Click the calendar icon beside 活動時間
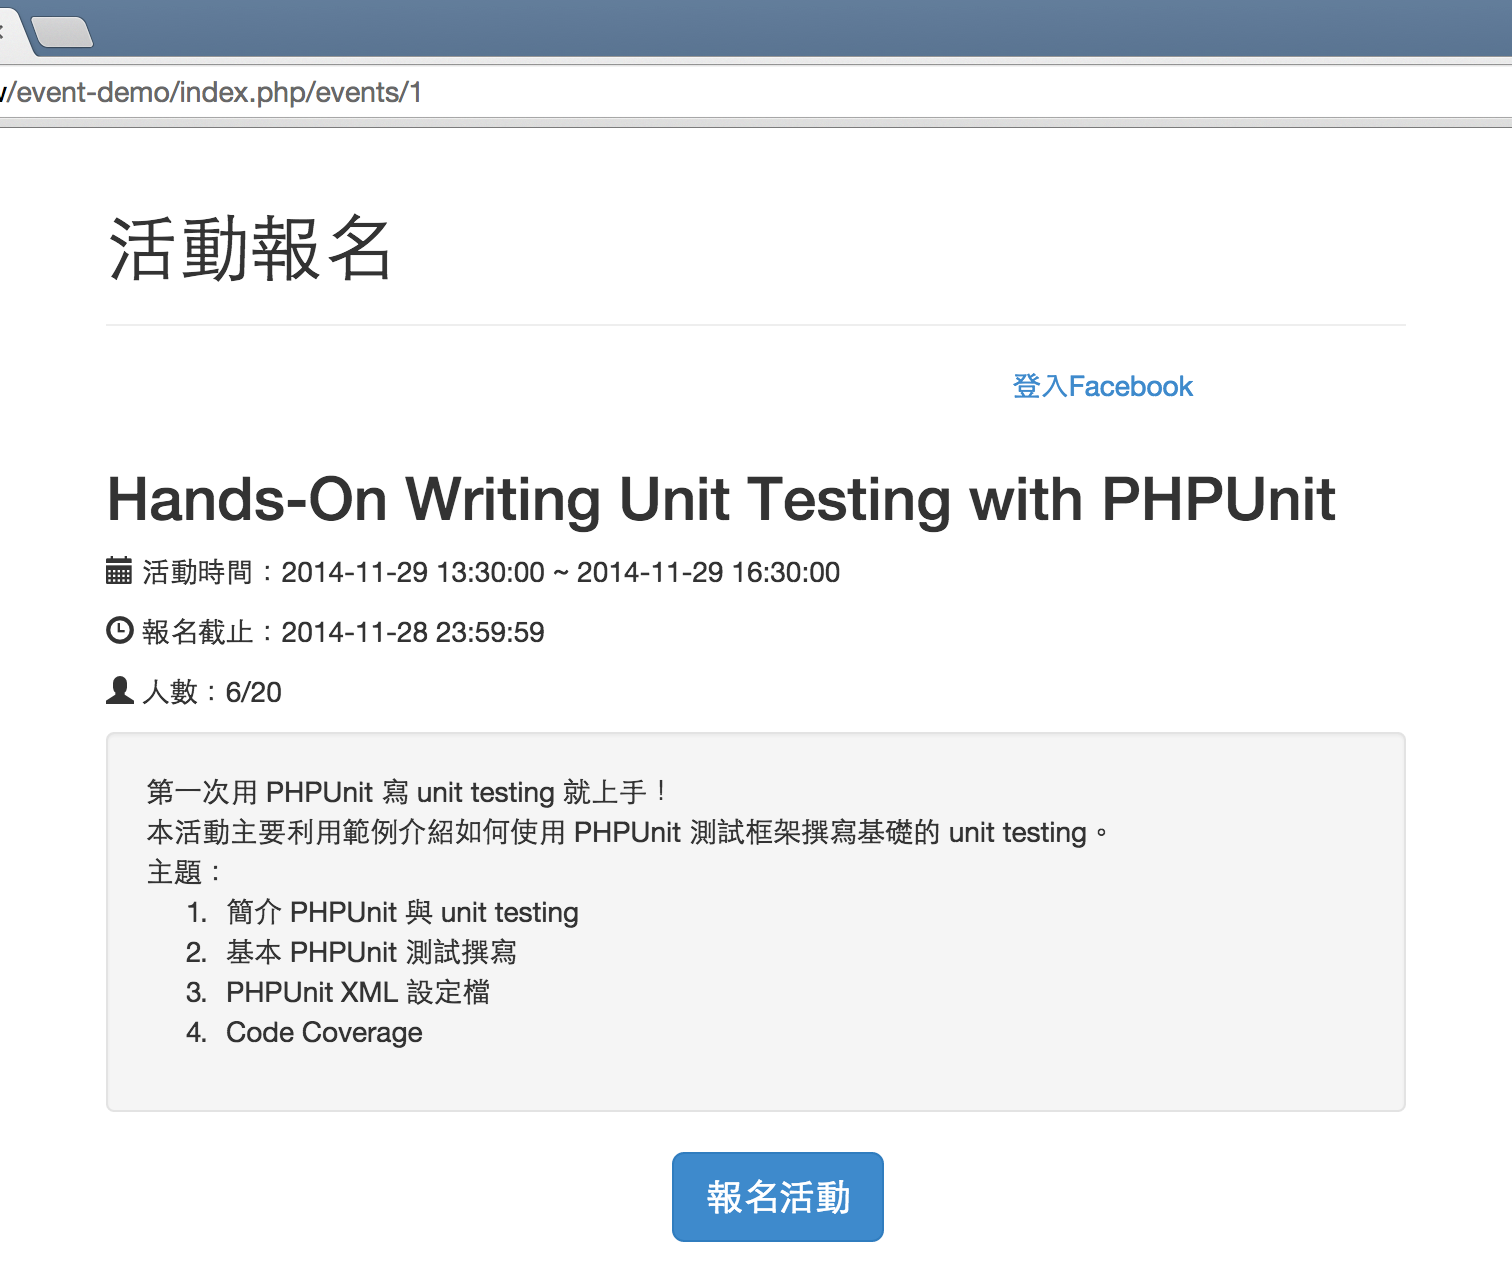 point(119,571)
